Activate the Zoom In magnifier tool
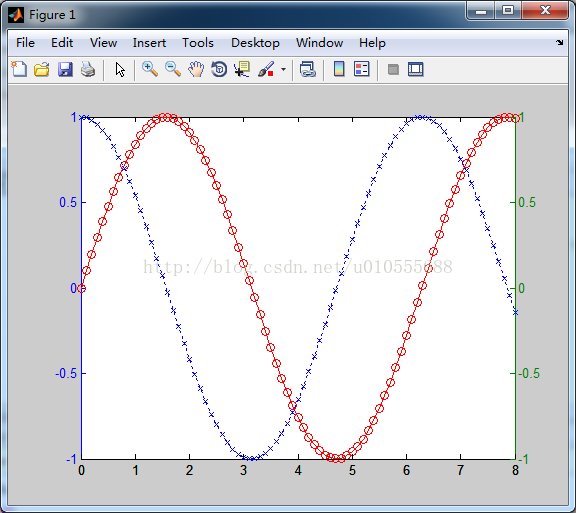 pyautogui.click(x=150, y=69)
